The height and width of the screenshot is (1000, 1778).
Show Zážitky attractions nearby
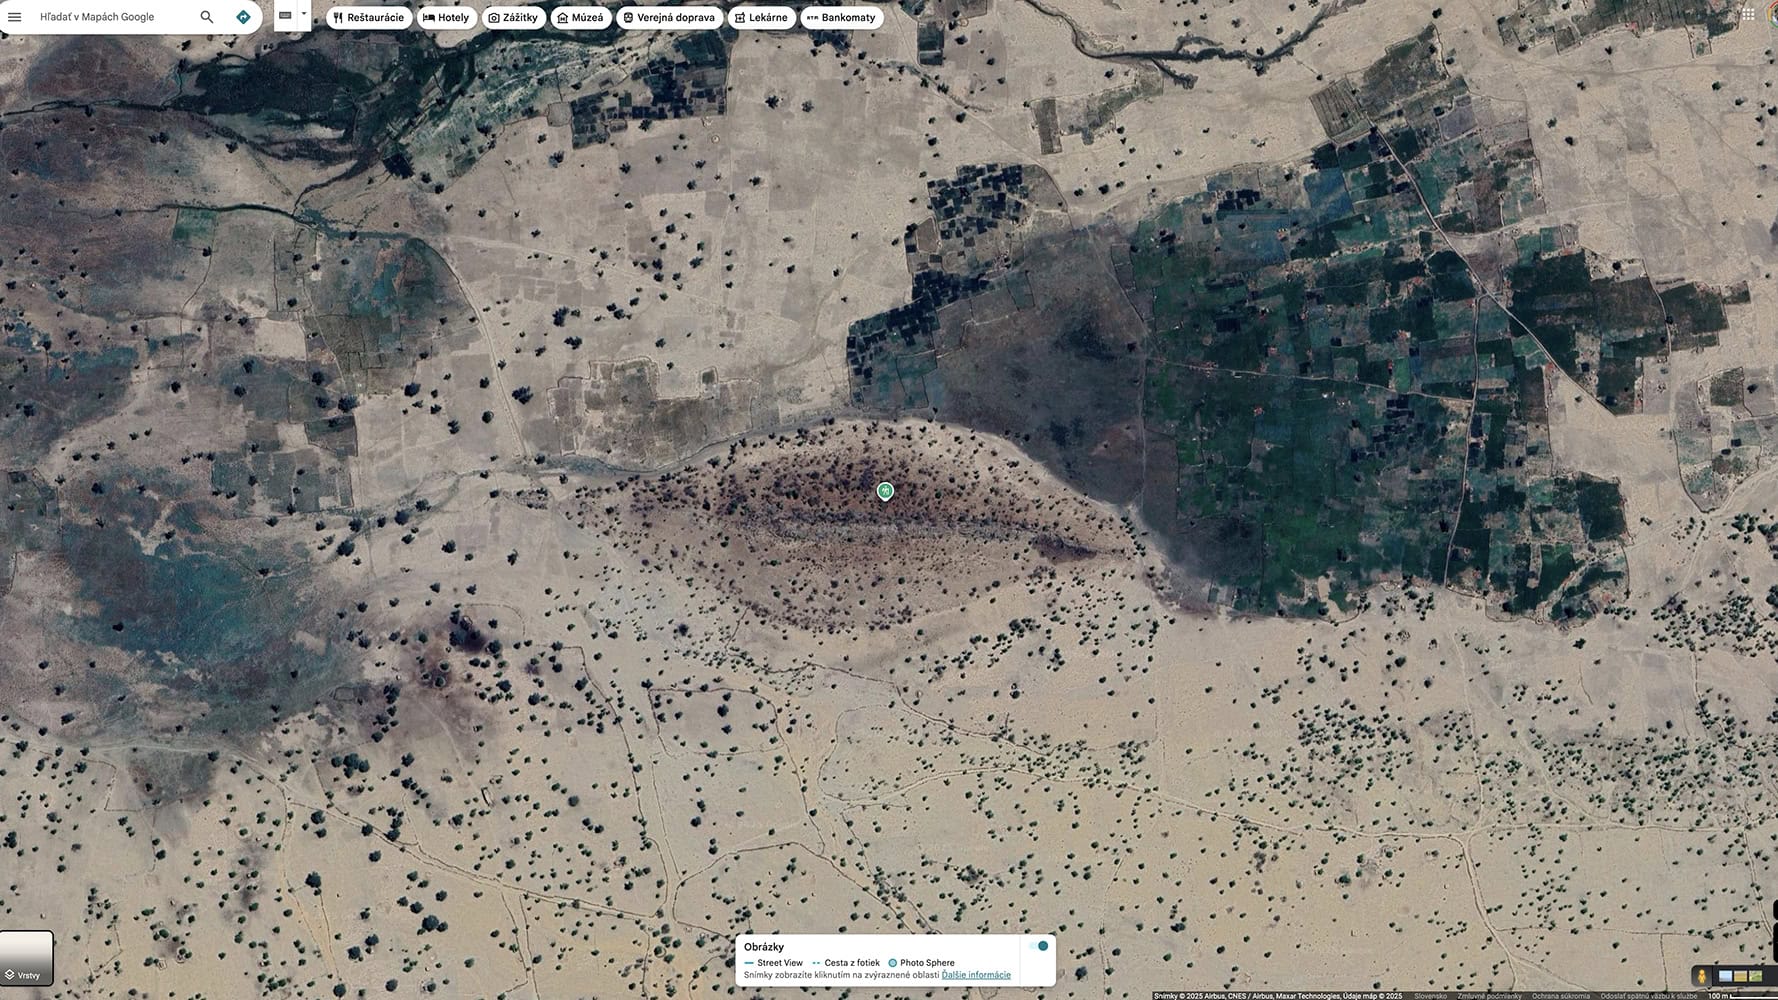[513, 18]
